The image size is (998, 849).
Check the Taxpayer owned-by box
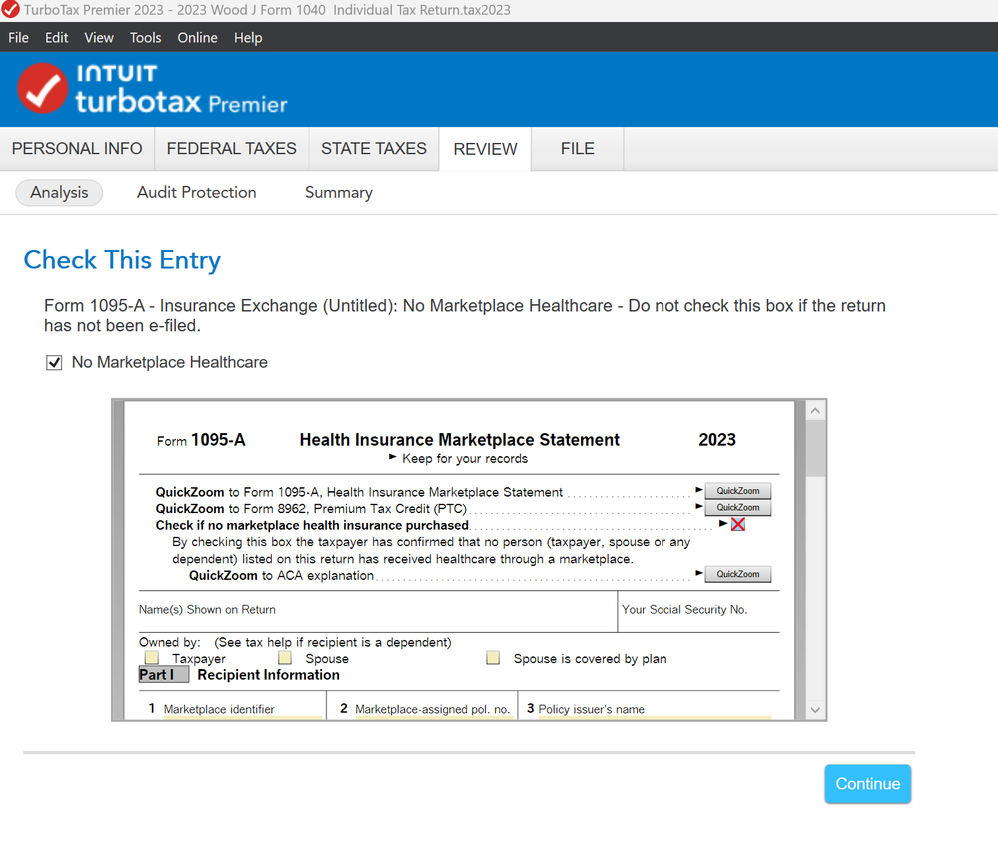point(151,657)
